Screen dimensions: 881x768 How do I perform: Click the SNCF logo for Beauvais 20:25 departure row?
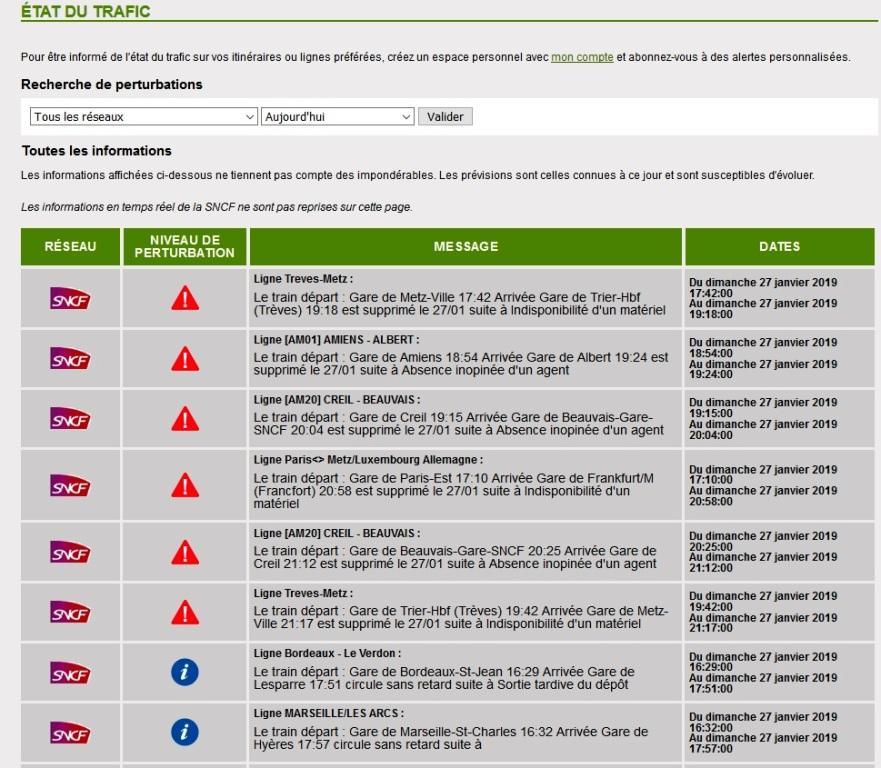coord(70,552)
